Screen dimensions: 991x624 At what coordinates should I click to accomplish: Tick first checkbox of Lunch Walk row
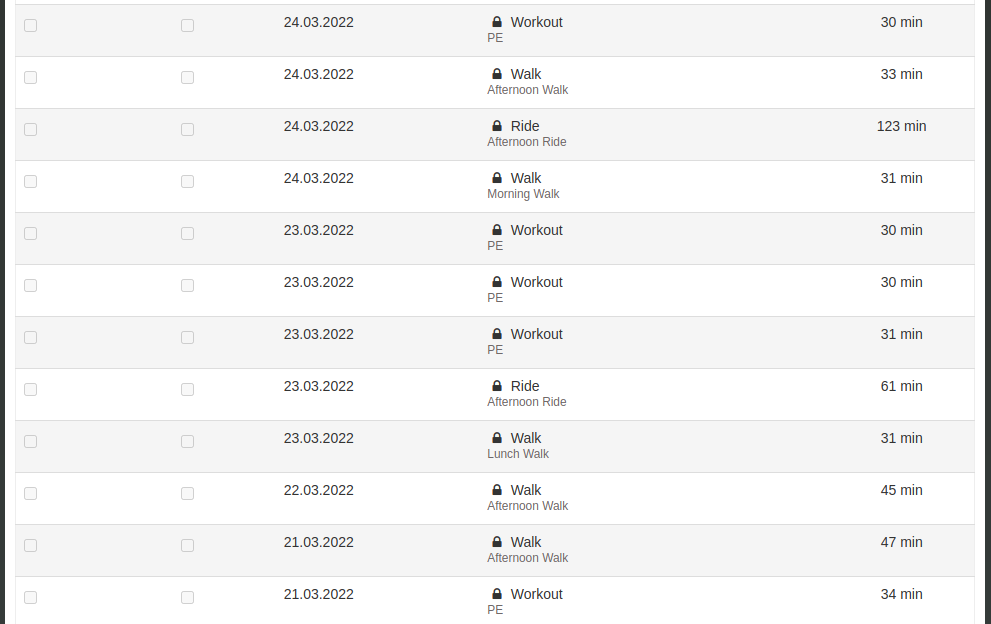pos(30,441)
